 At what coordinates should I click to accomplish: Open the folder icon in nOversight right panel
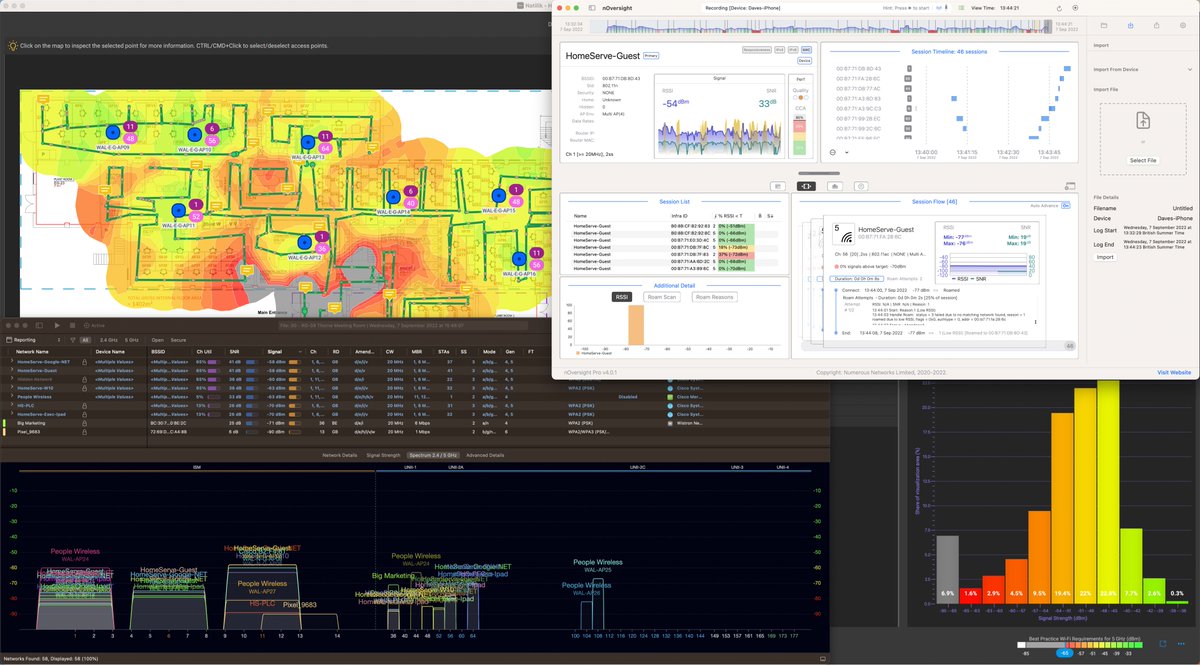point(1103,25)
